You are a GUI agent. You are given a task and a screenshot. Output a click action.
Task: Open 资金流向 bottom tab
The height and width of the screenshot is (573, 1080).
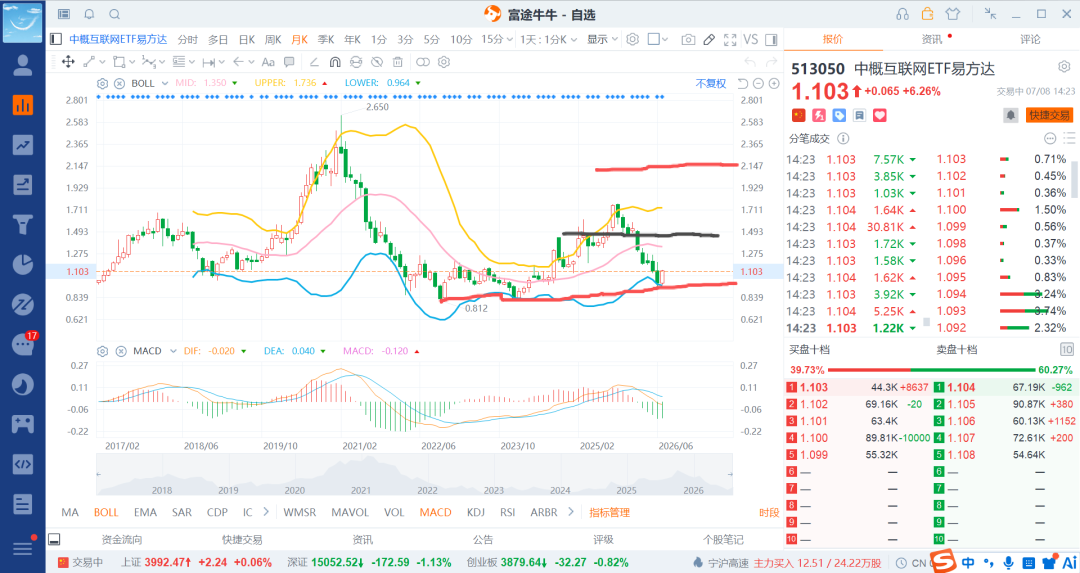pos(122,539)
